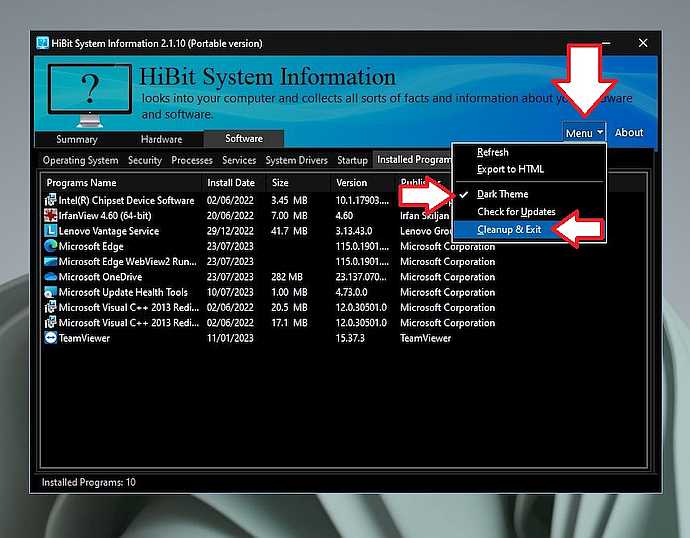Image resolution: width=690 pixels, height=538 pixels.
Task: Click the IrfanView 4.60 program icon
Action: click(x=50, y=216)
